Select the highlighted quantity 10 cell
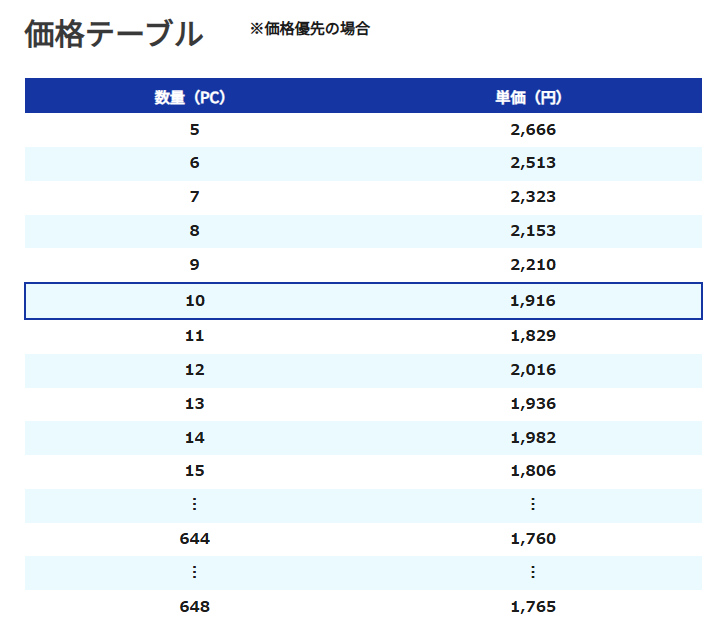723x630 pixels. coord(194,301)
